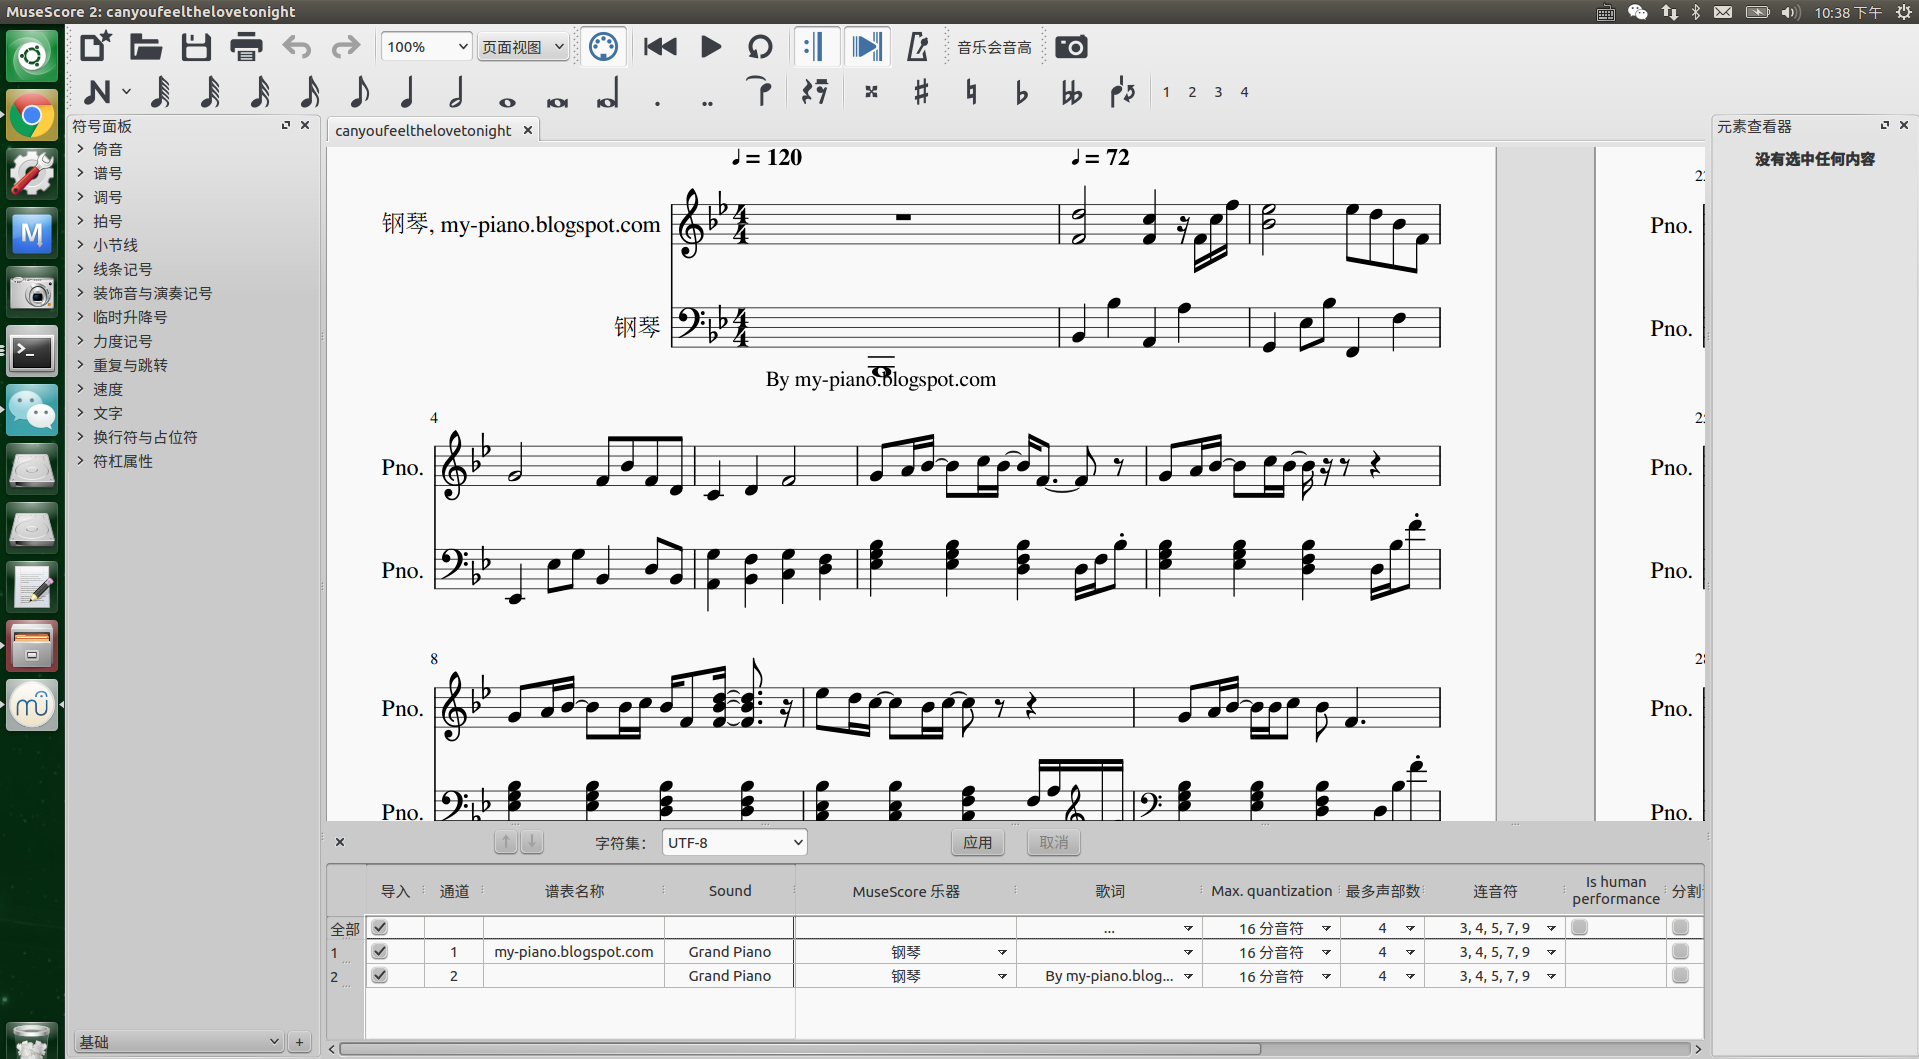Print the score
Image resolution: width=1919 pixels, height=1059 pixels.
(x=246, y=47)
